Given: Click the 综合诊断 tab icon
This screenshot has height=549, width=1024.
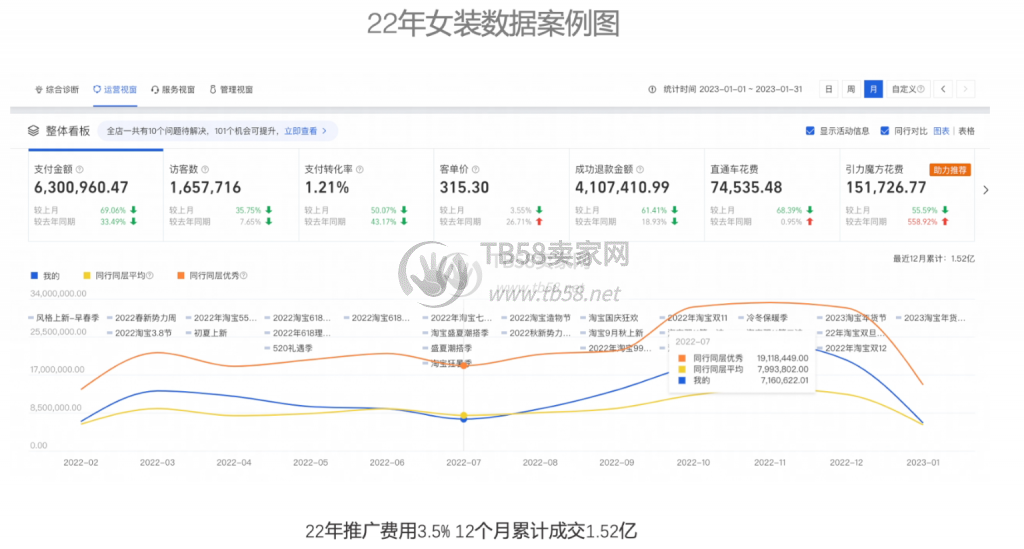Looking at the screenshot, I should tap(39, 89).
